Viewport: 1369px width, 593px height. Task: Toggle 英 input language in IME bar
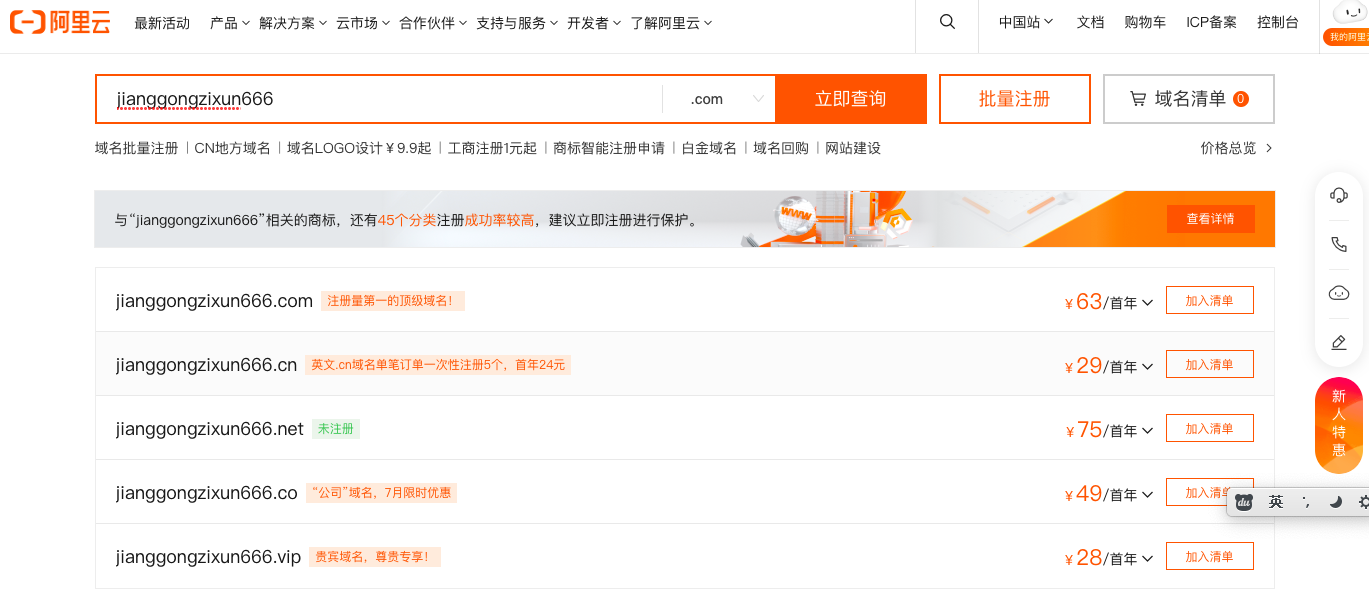(1276, 502)
